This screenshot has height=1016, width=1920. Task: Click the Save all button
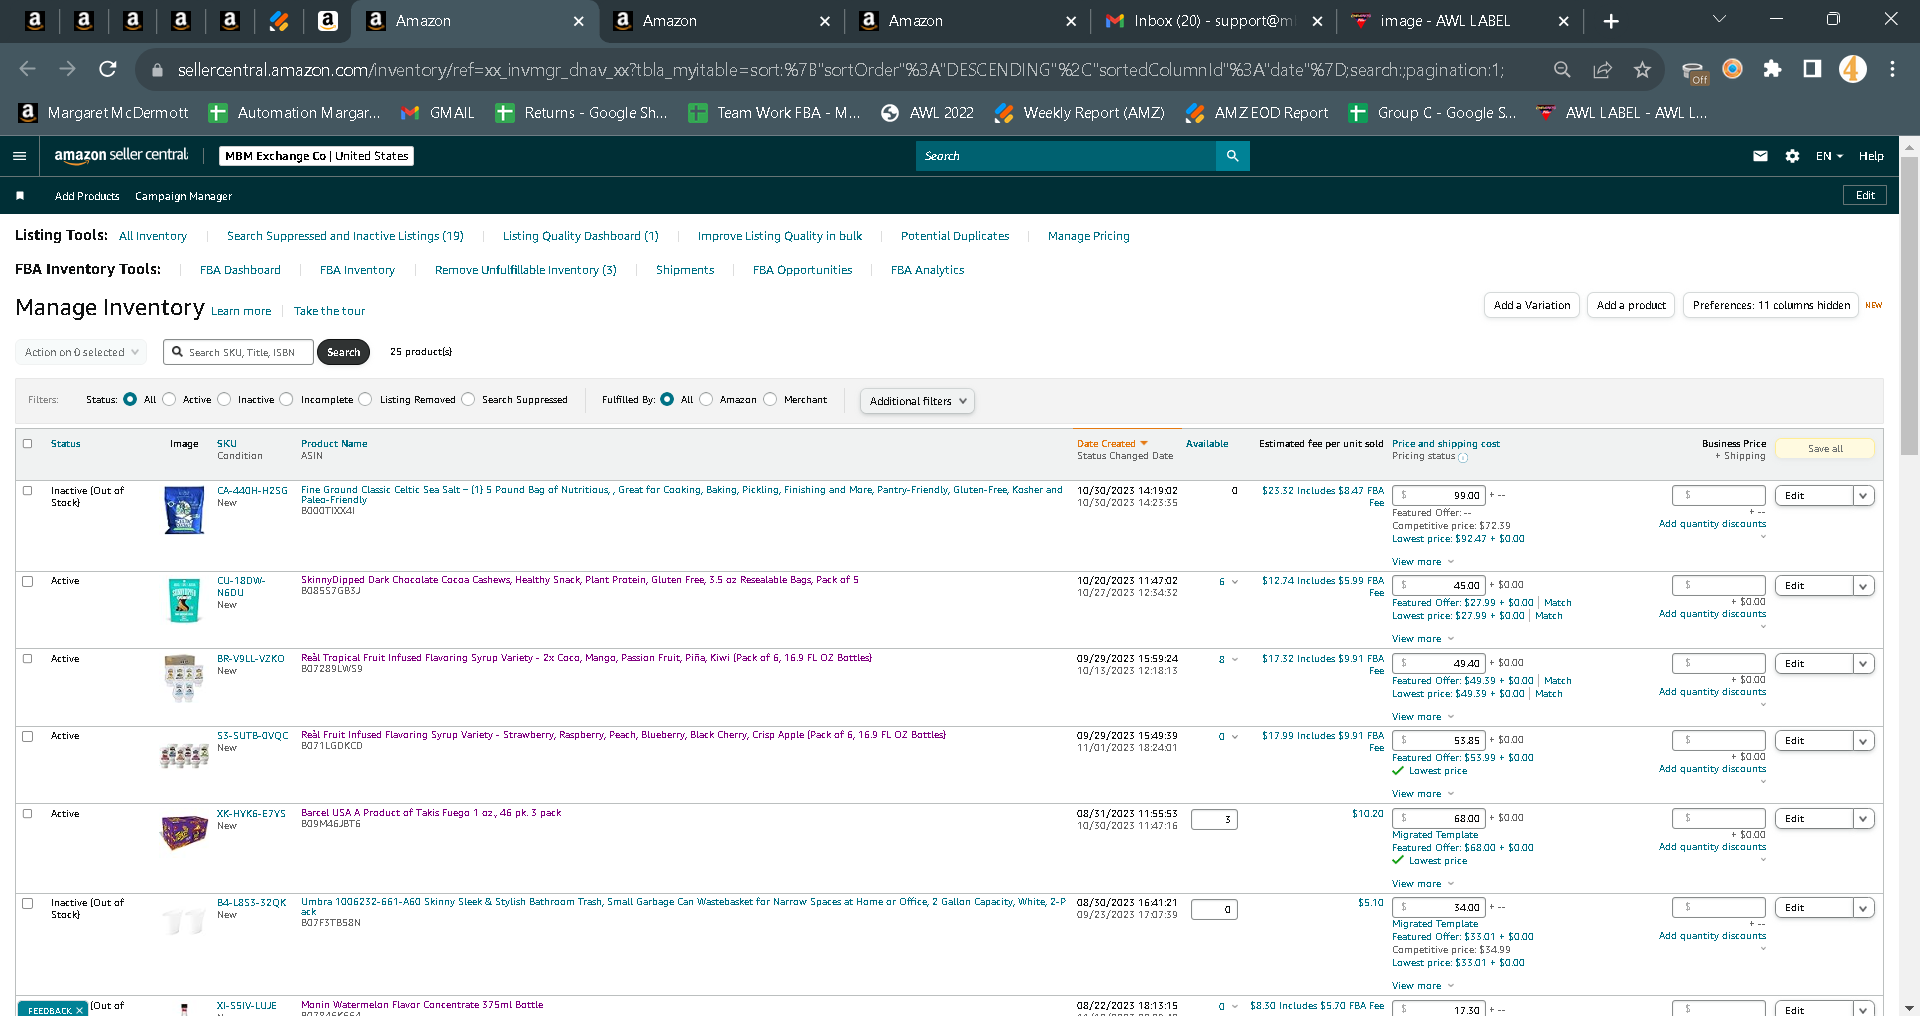(x=1825, y=449)
